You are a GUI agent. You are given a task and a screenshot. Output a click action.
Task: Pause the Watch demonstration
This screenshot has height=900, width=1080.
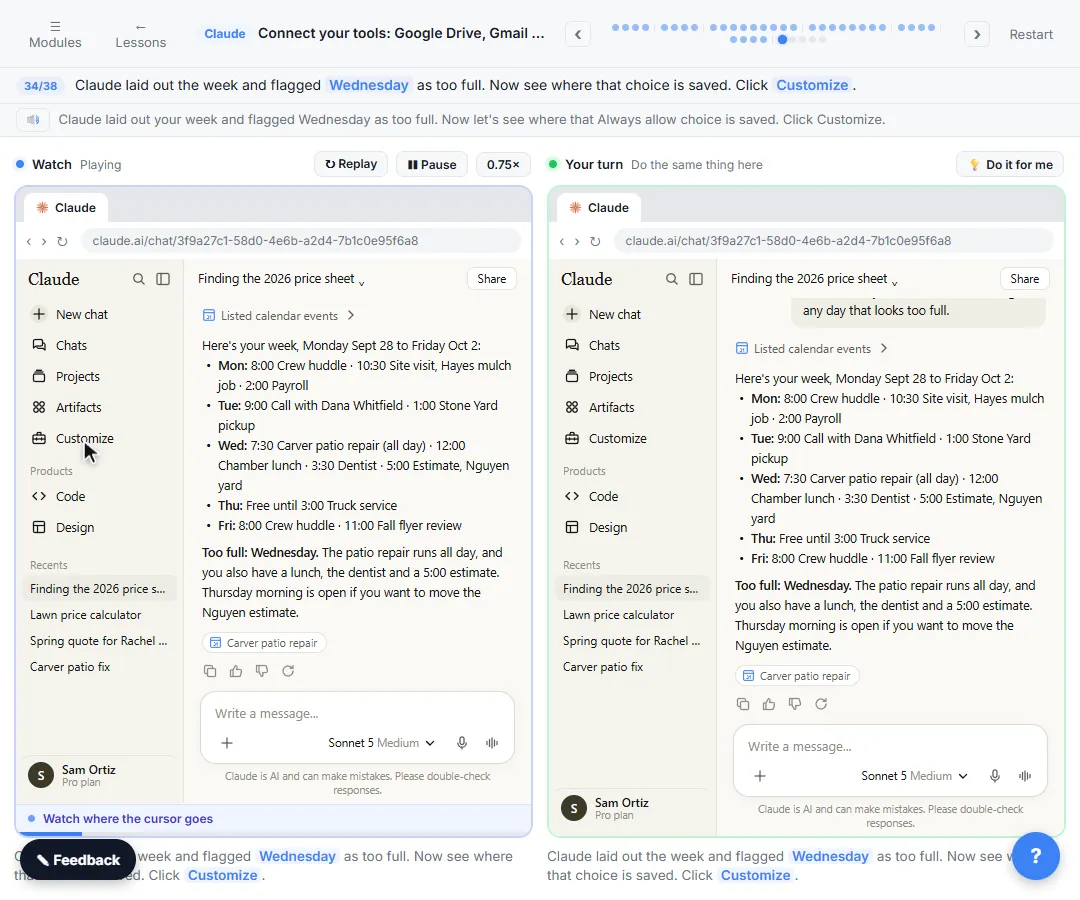coord(432,165)
